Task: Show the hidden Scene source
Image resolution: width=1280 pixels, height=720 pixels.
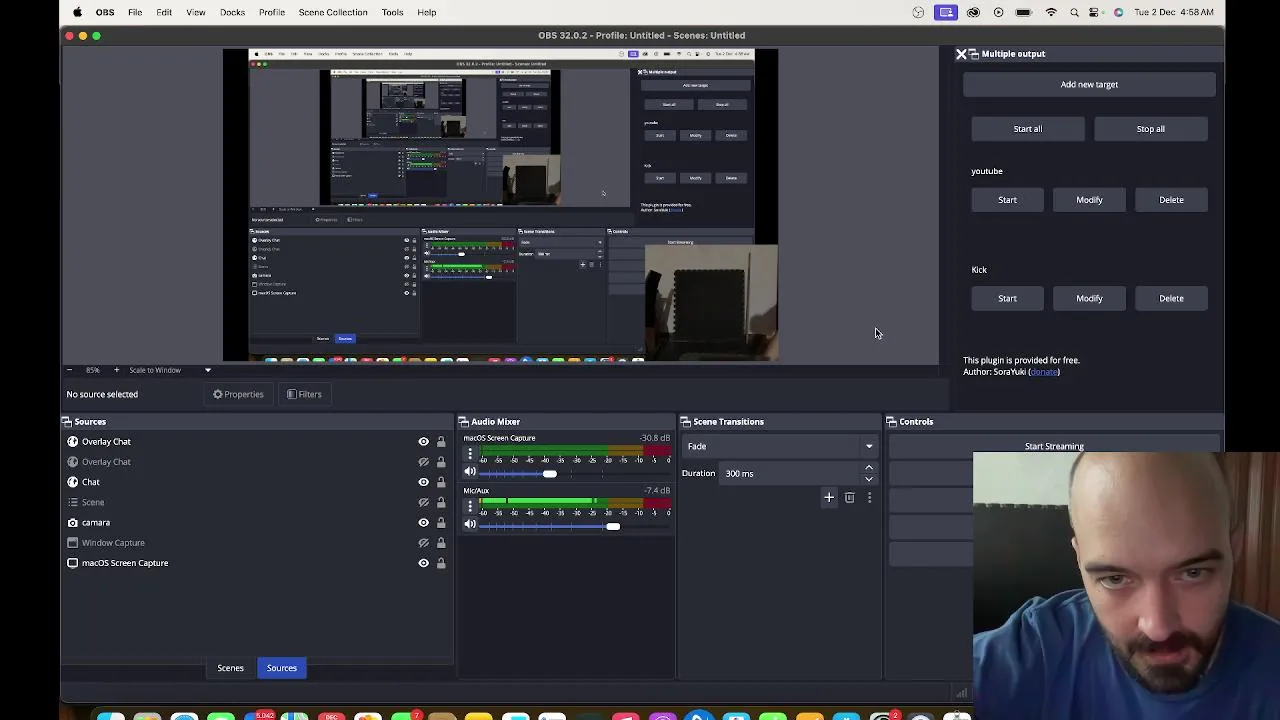Action: (x=423, y=502)
